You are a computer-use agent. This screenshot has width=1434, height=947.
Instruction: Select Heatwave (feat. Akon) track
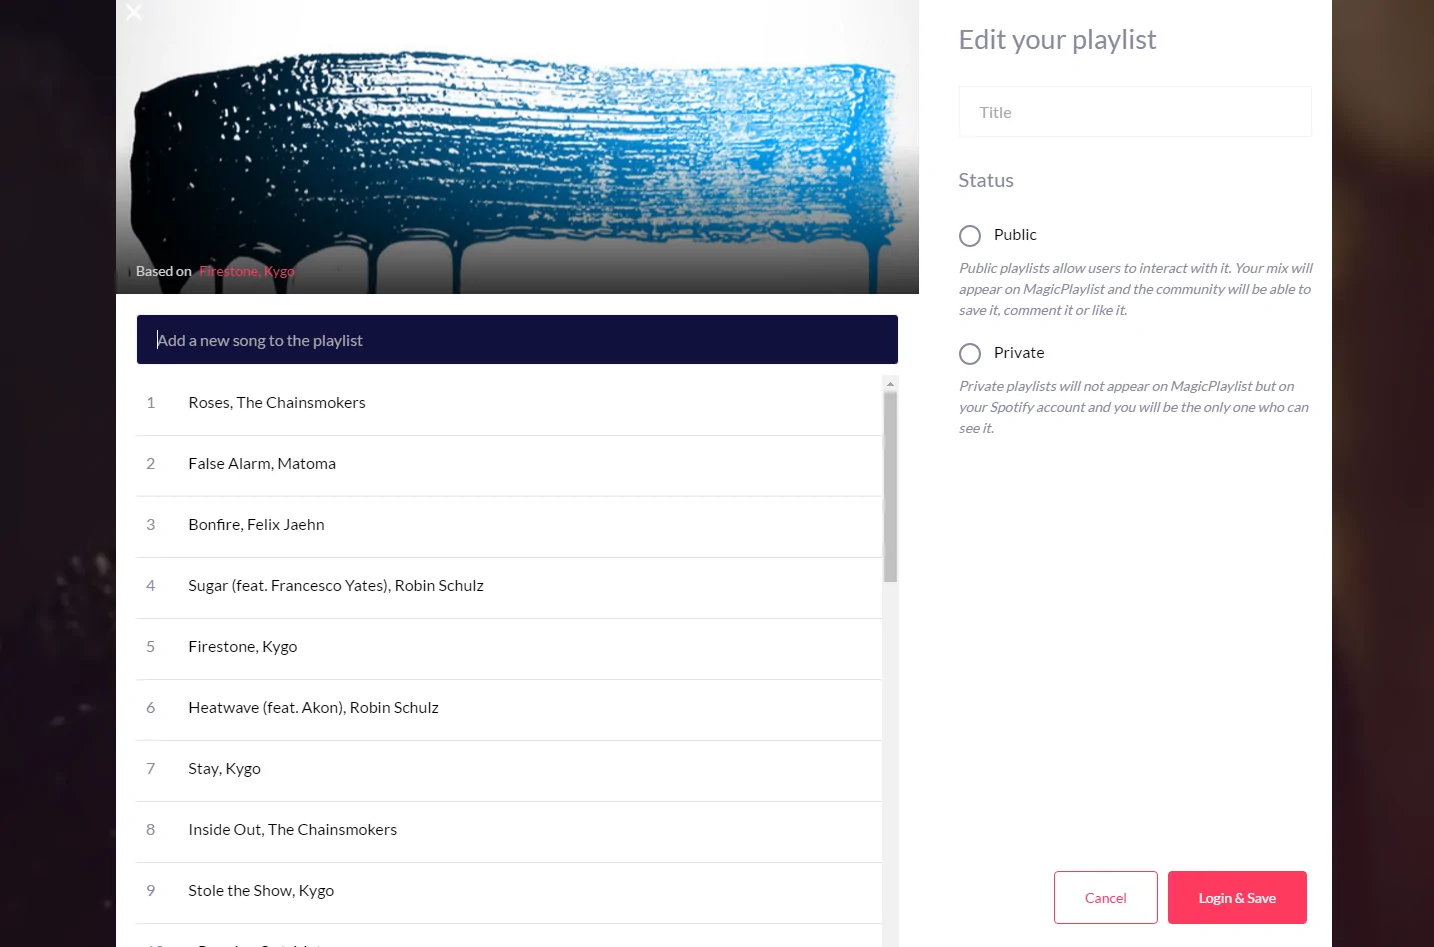509,708
